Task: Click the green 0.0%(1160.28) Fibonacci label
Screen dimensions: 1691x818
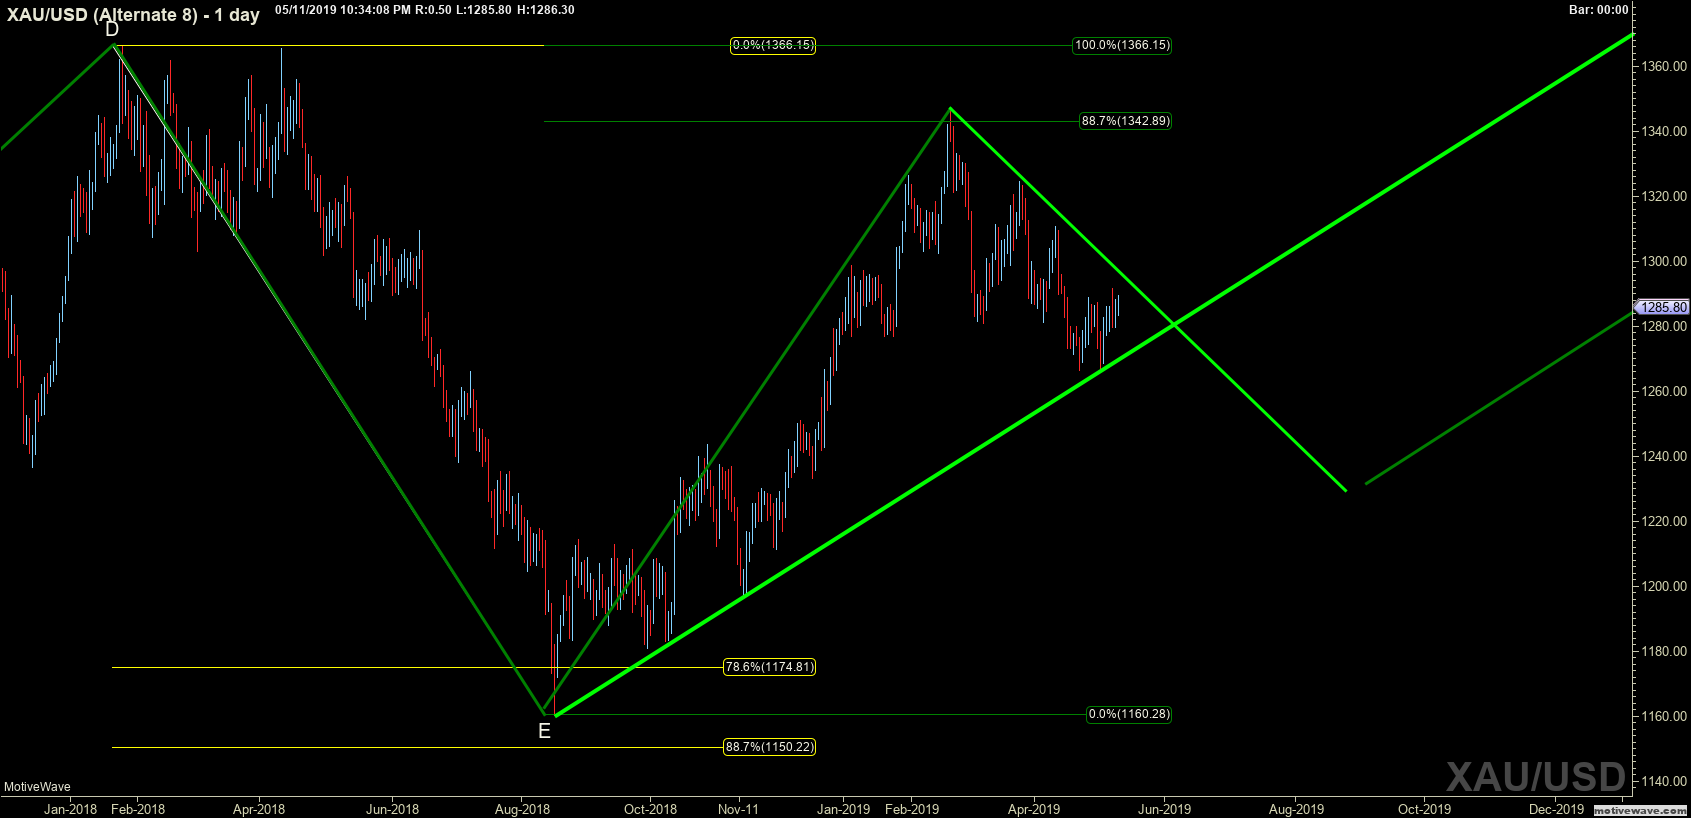Action: click(x=1129, y=714)
